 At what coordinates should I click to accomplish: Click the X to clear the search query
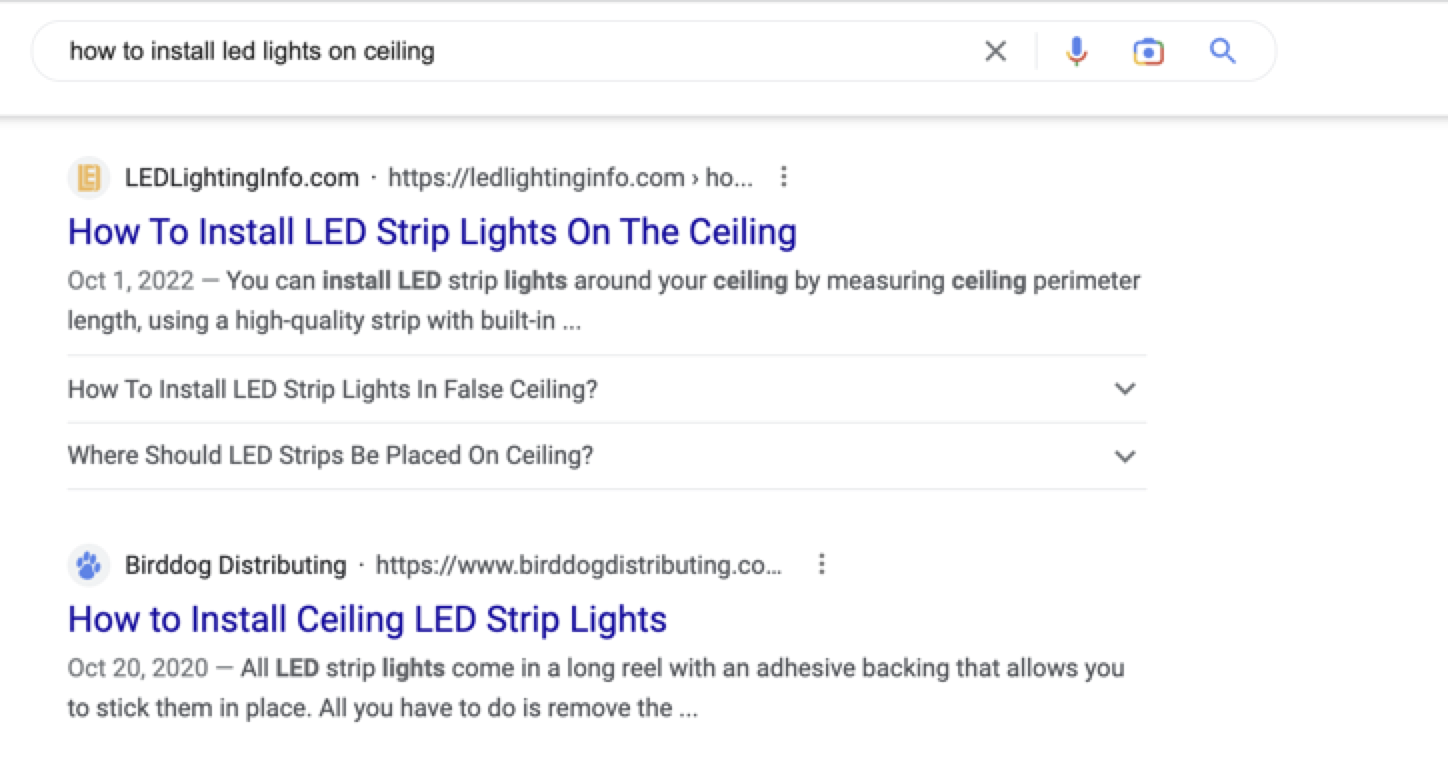tap(995, 50)
